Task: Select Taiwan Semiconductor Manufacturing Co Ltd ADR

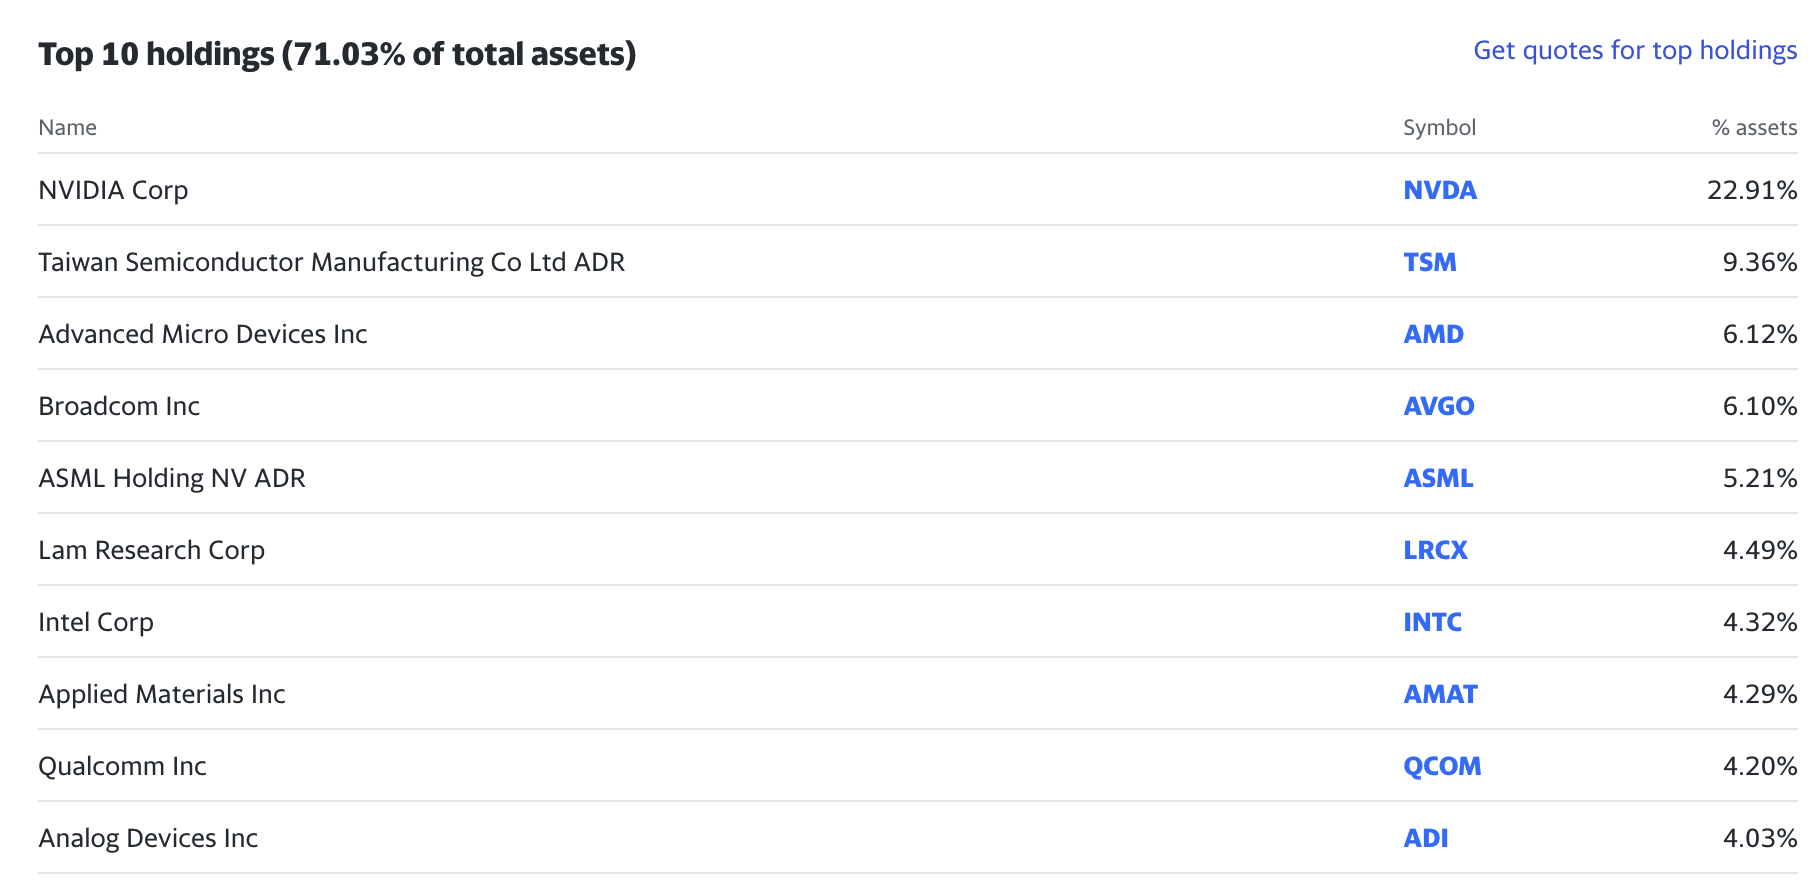Action: click(331, 262)
